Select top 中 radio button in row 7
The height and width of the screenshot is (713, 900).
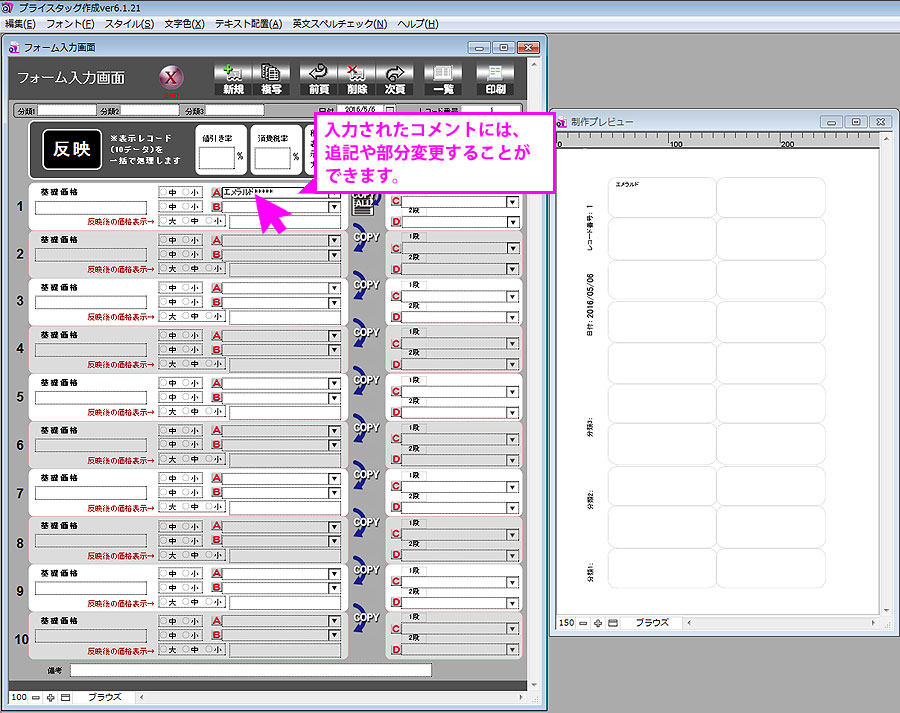tap(163, 478)
